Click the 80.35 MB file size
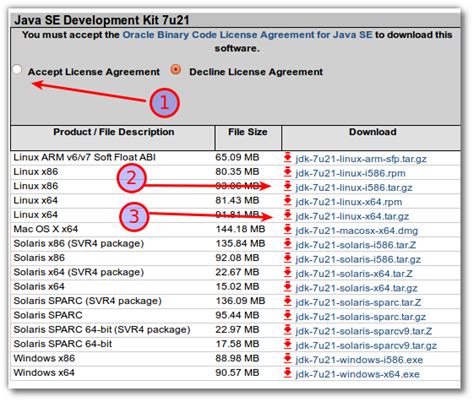This screenshot has width=474, height=402. tap(237, 171)
